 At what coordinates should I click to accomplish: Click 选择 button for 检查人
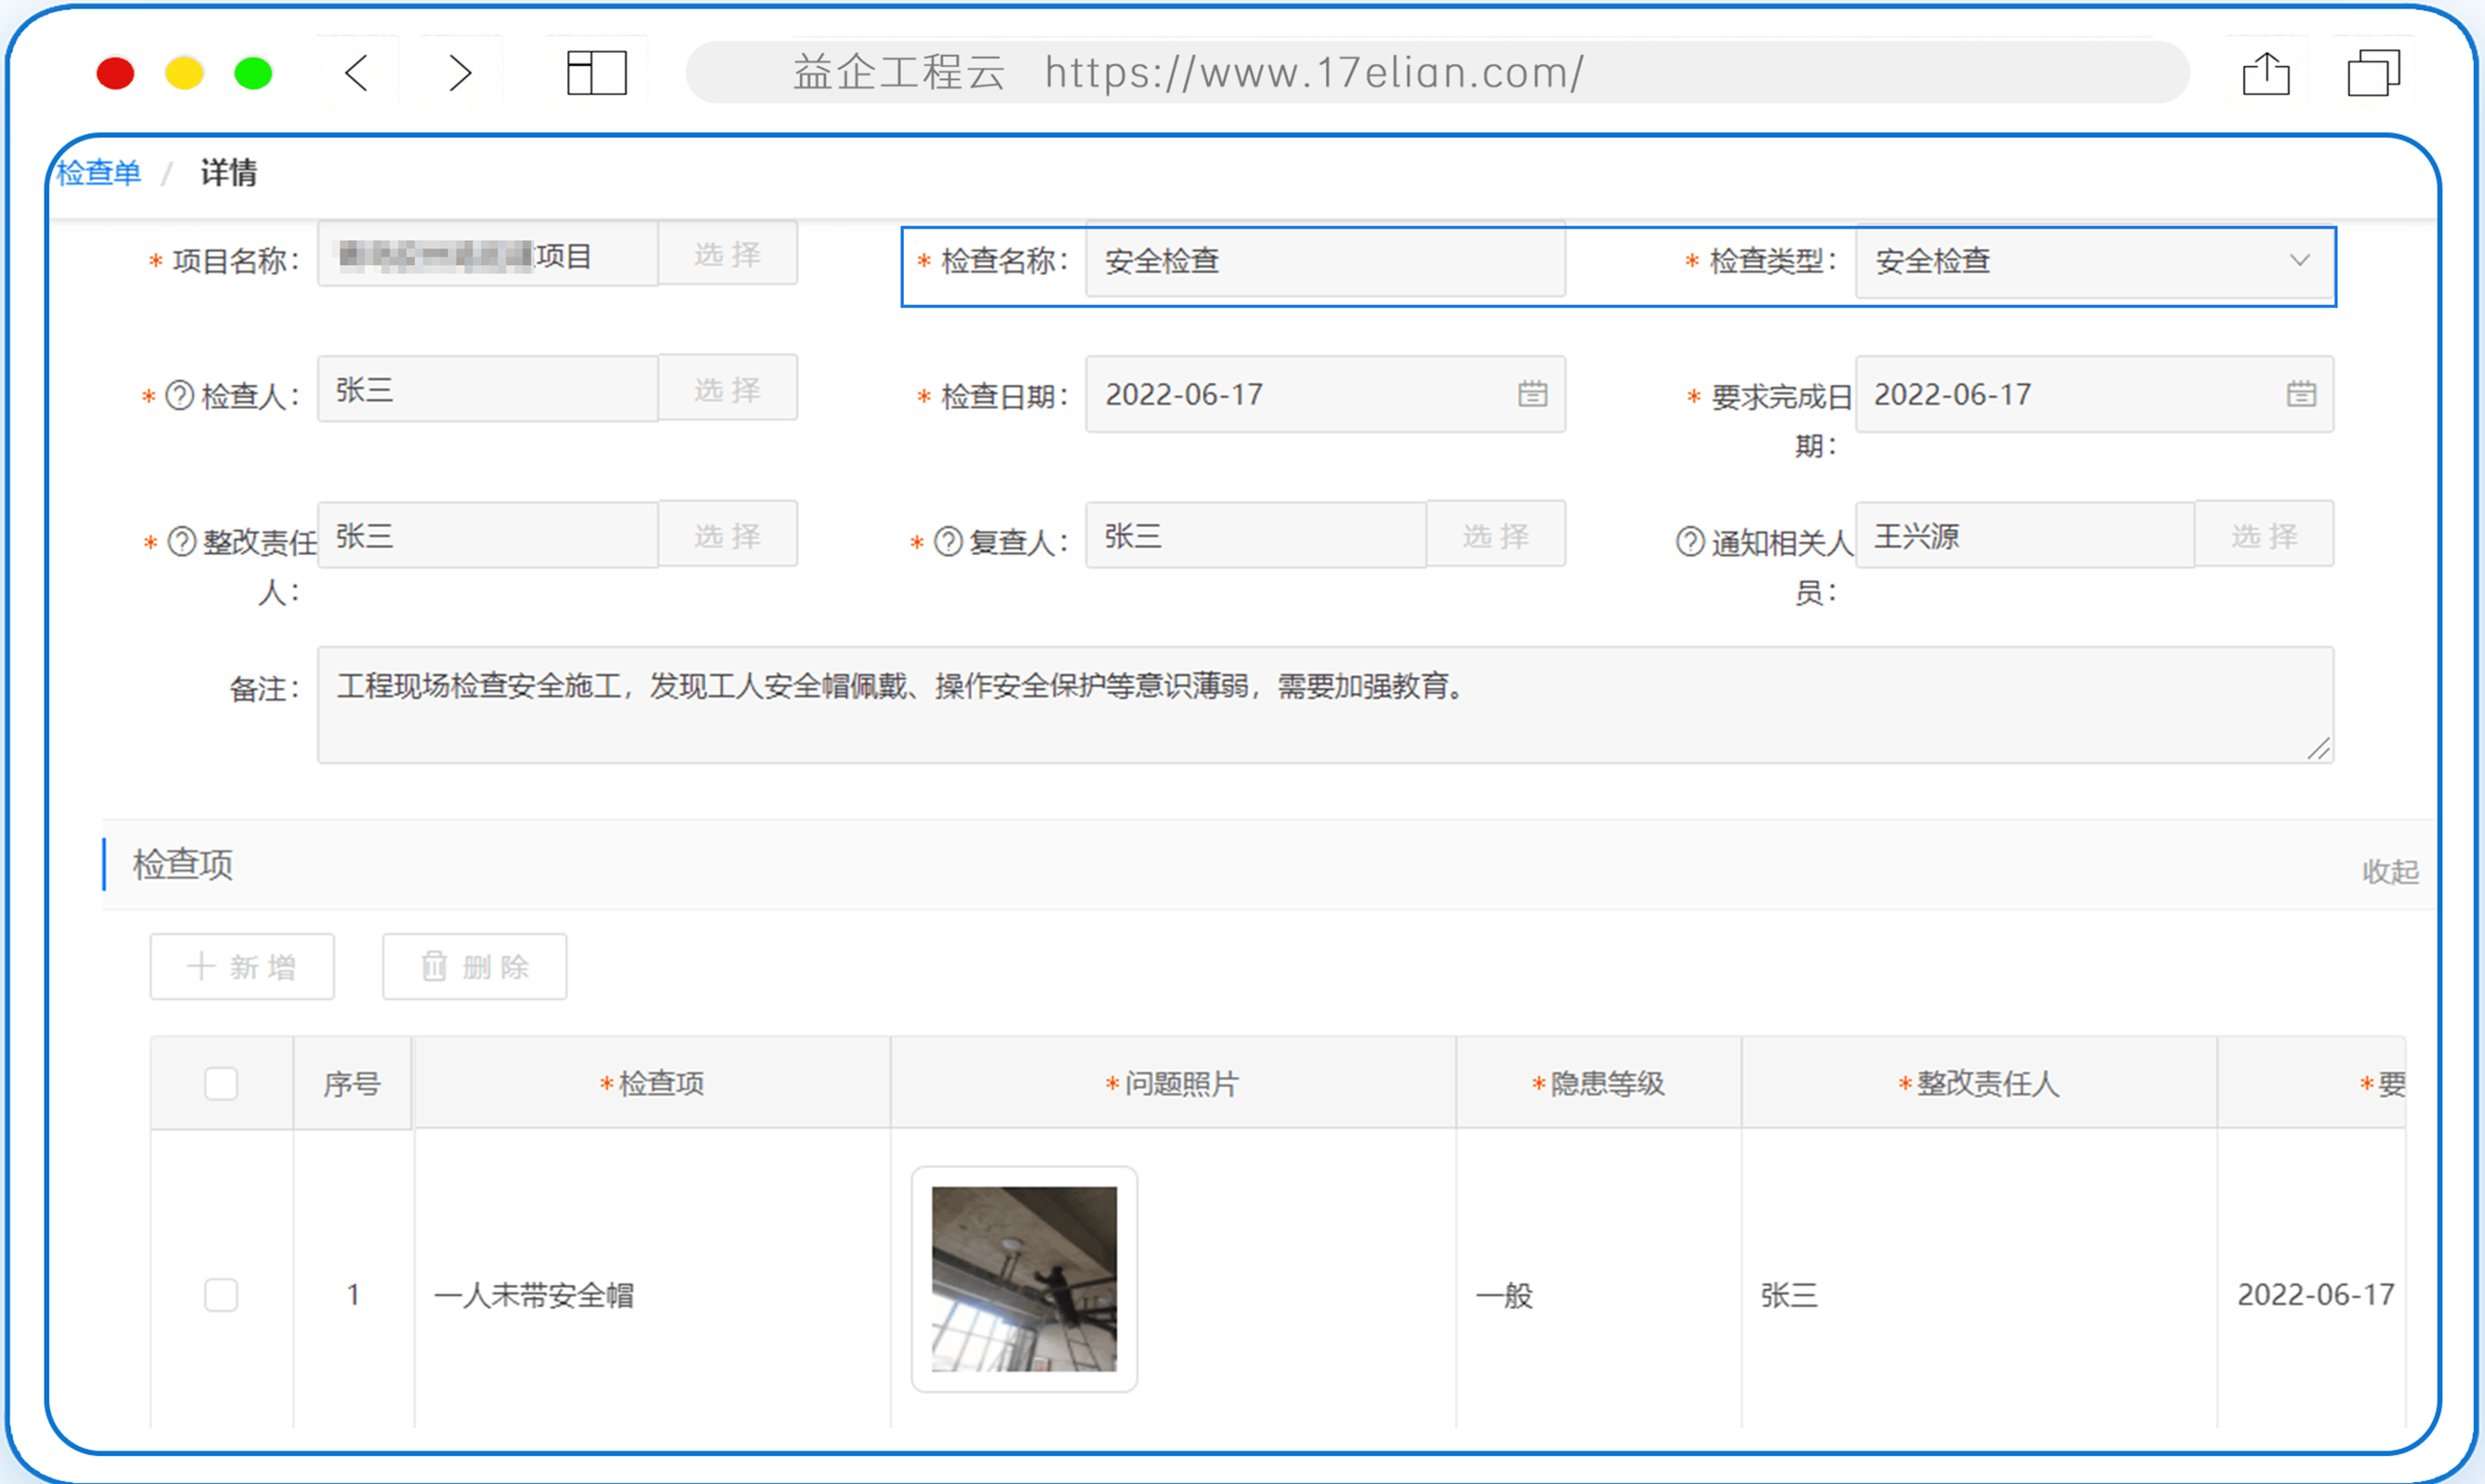[x=728, y=389]
